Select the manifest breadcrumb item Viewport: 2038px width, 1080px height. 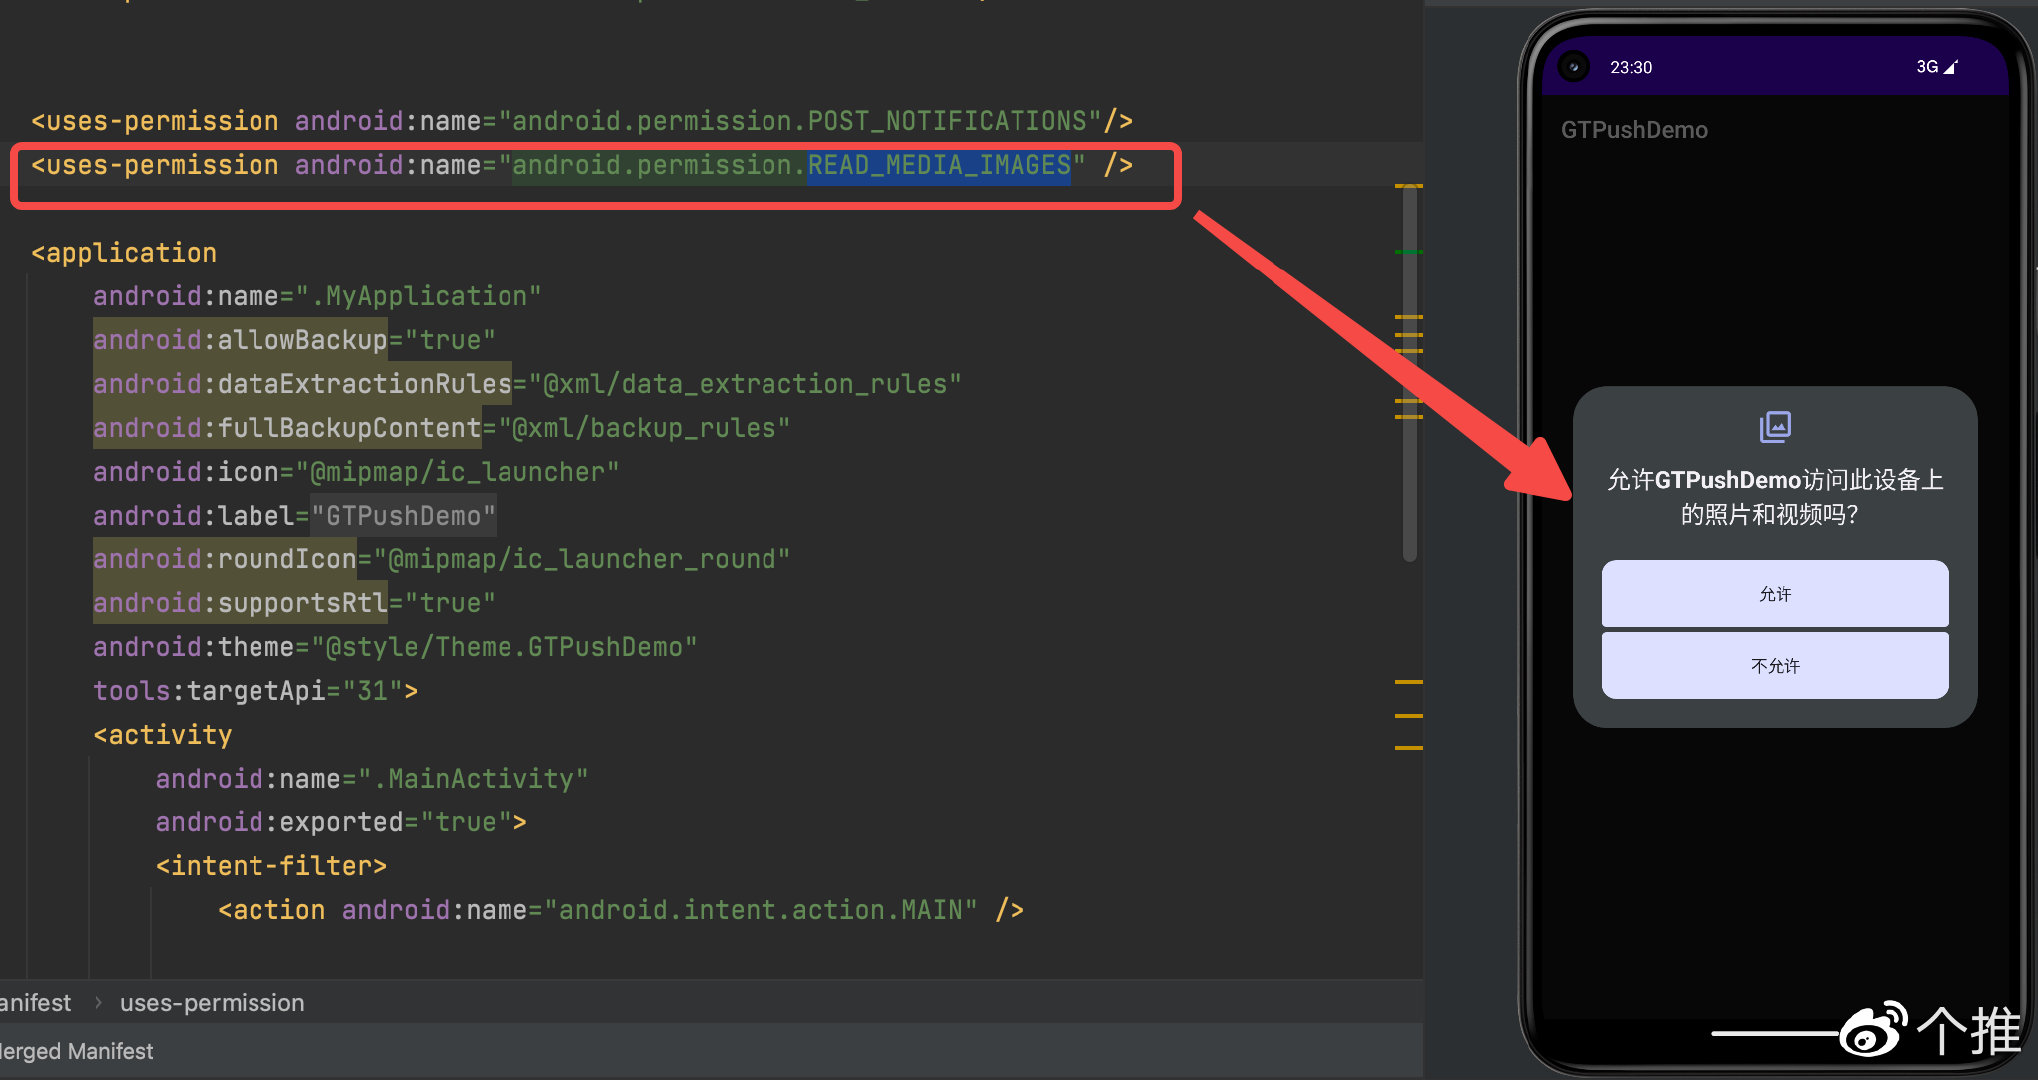click(35, 1003)
